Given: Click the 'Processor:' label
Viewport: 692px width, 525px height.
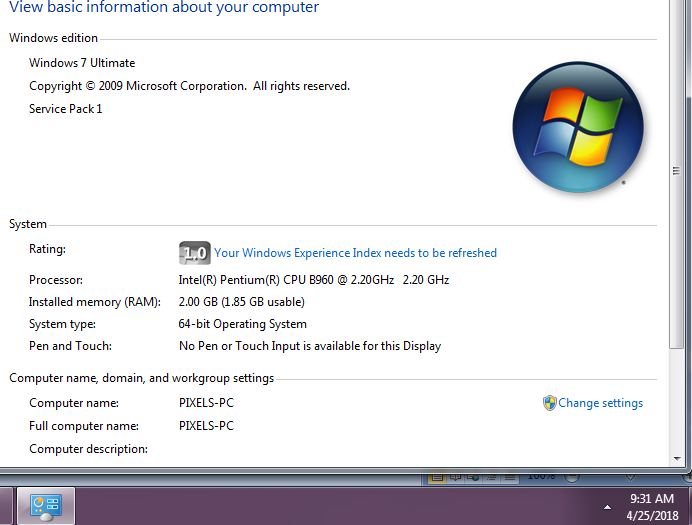Looking at the screenshot, I should tap(56, 280).
